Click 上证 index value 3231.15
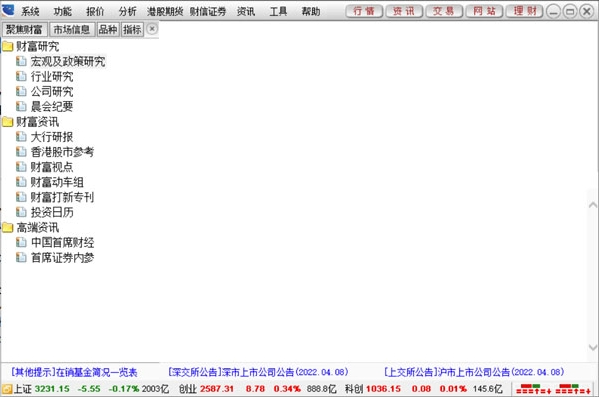 click(52, 389)
